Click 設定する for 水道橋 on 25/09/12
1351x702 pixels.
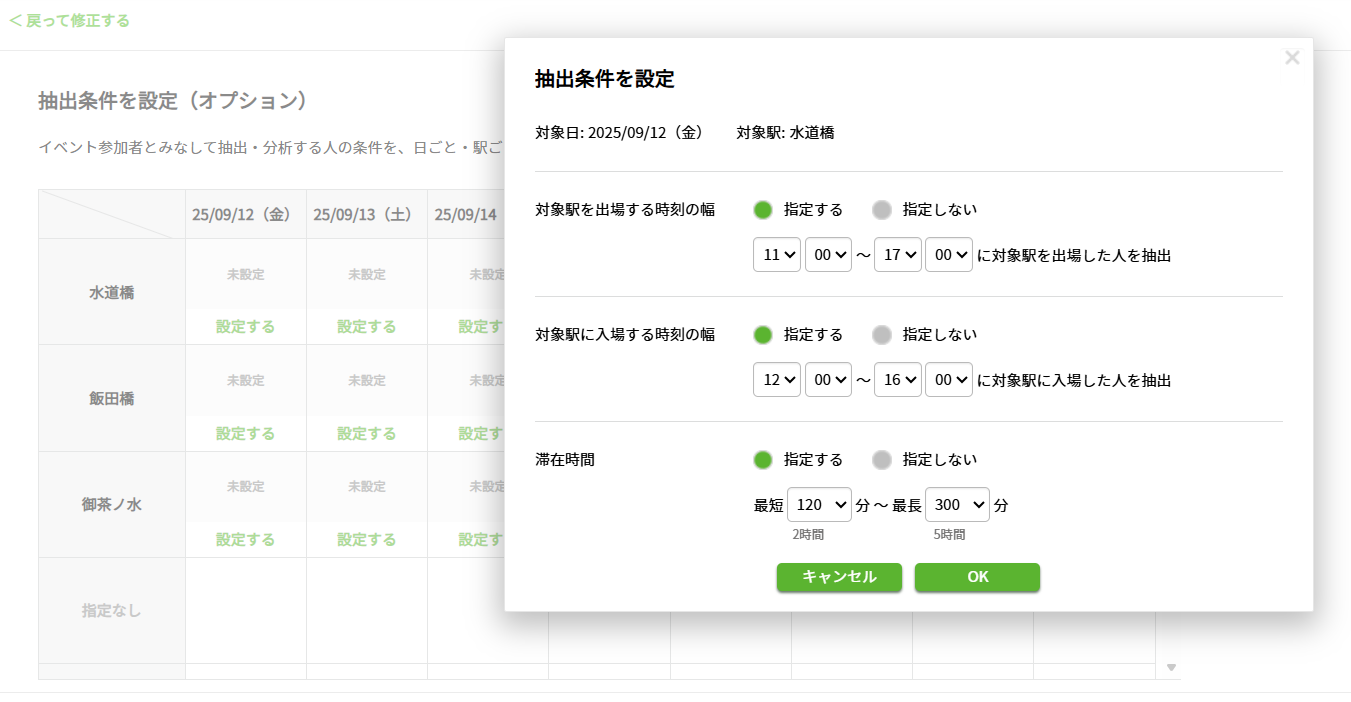pos(245,327)
